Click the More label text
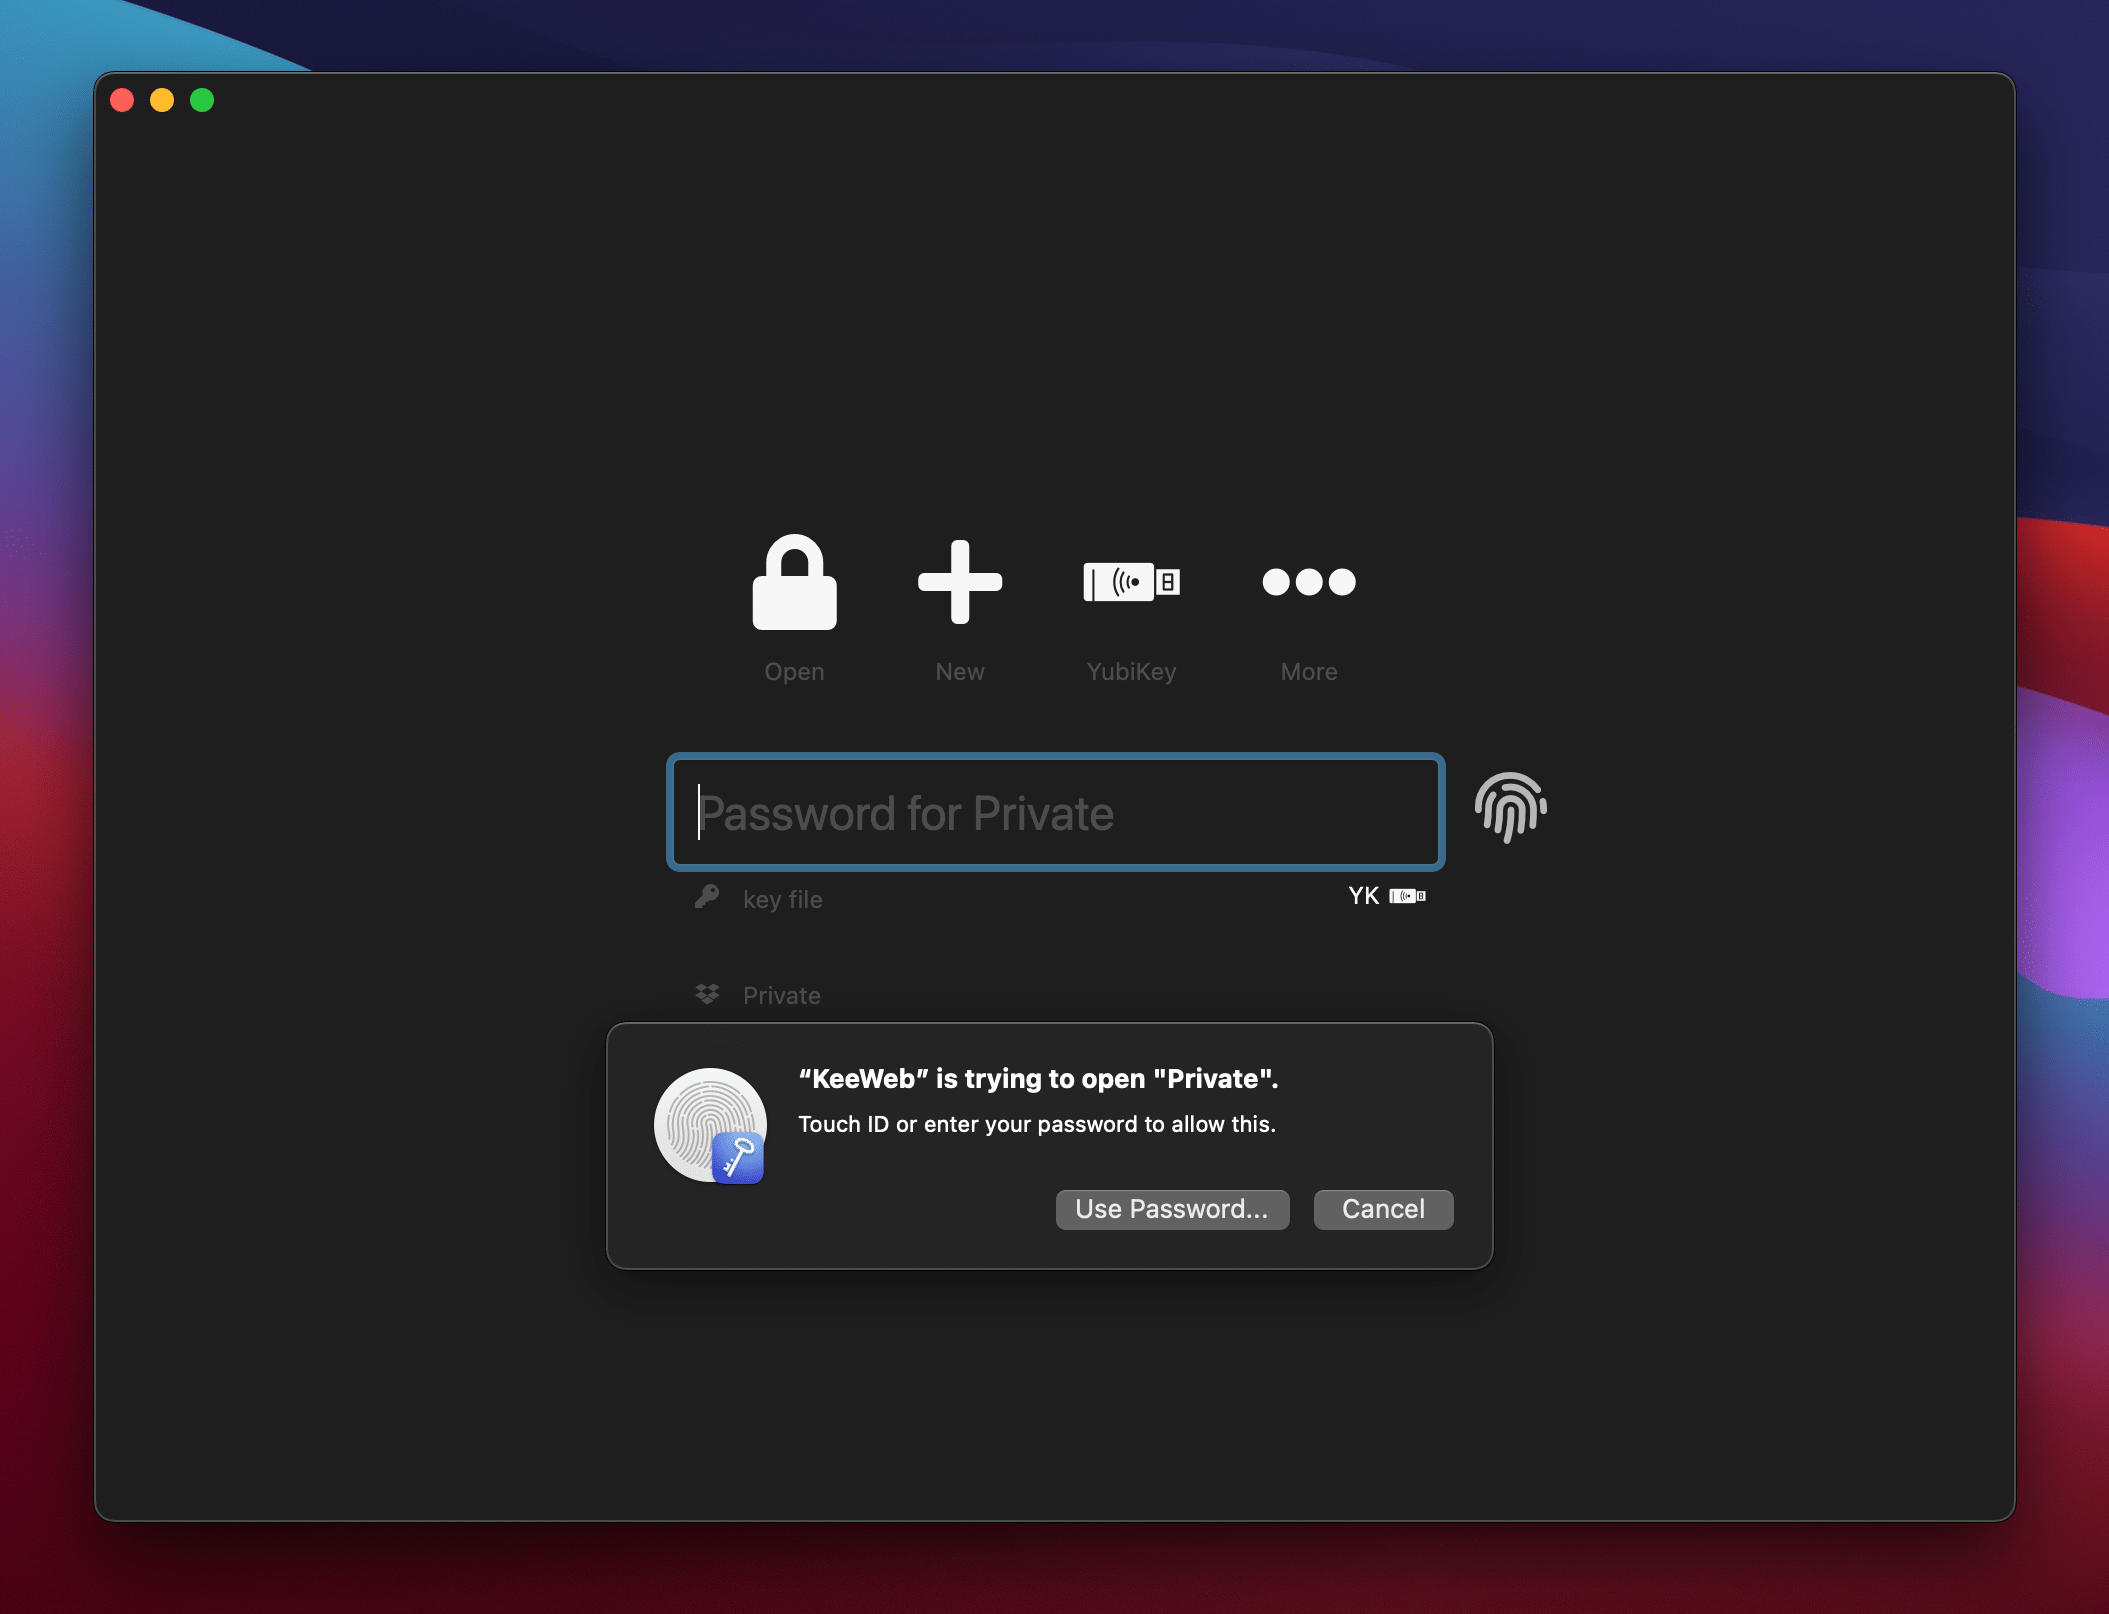 (x=1309, y=672)
